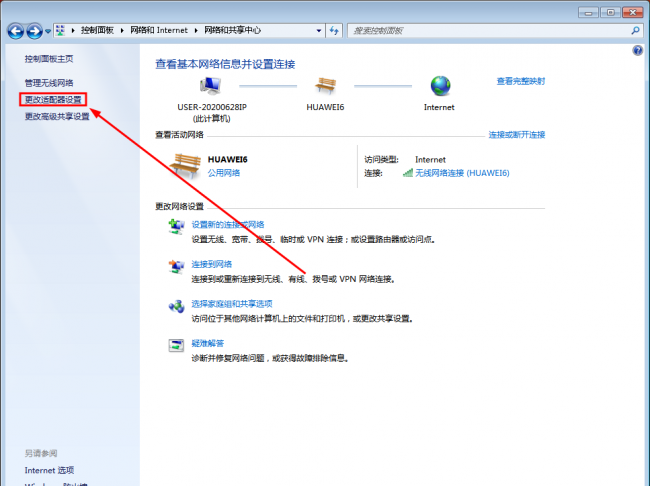Click the search magnifier icon

click(x=635, y=30)
